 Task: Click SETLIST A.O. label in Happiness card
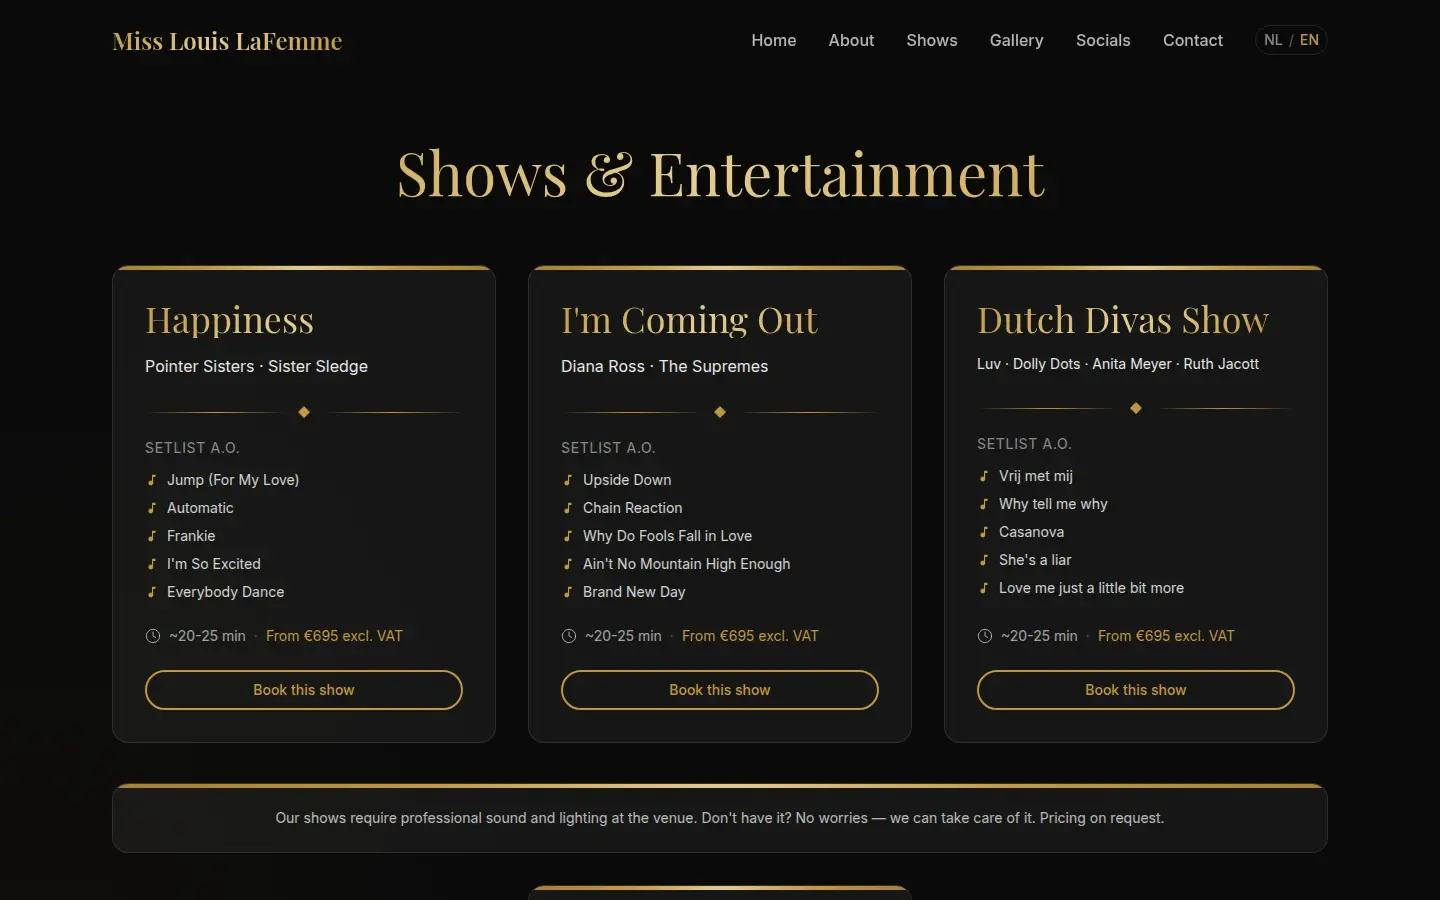192,448
